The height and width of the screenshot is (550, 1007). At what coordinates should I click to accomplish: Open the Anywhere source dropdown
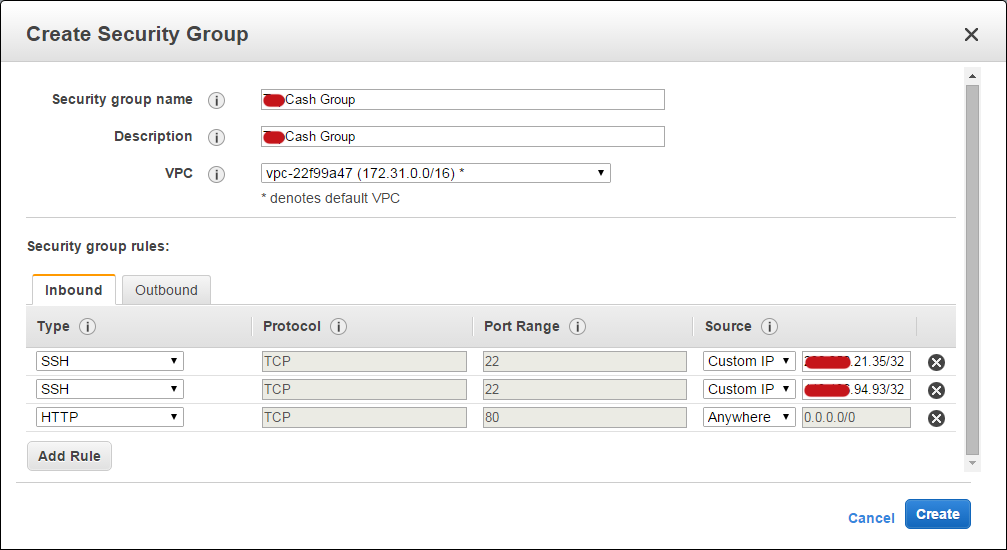[749, 417]
